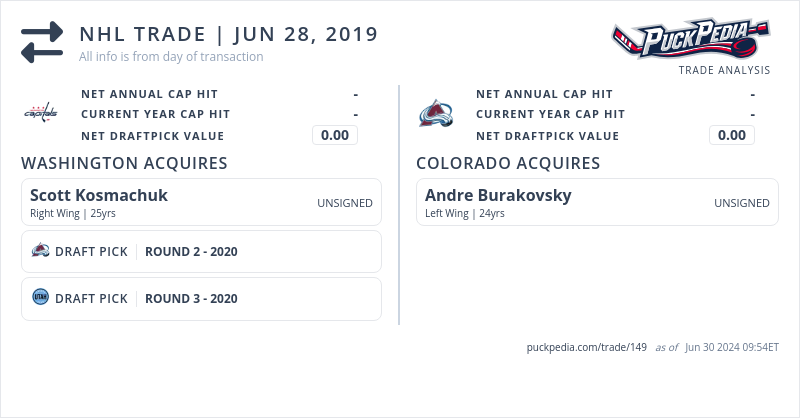This screenshot has width=800, height=418.
Task: Click Washington's net draft pick value box
Action: 335,136
